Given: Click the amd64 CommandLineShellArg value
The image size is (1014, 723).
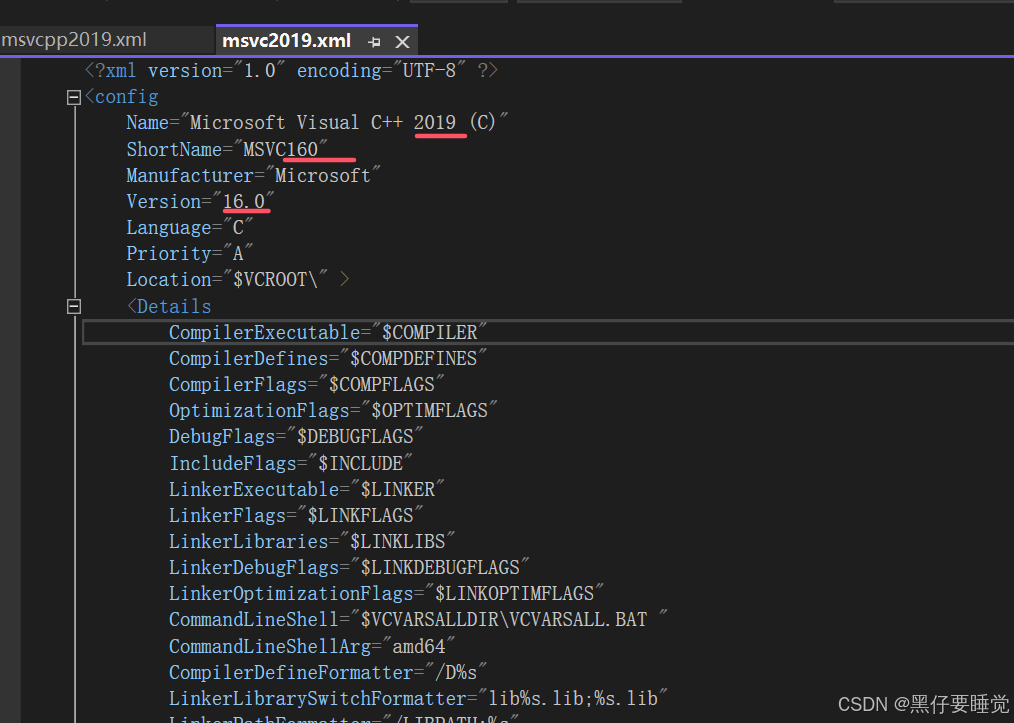Looking at the screenshot, I should point(419,645).
